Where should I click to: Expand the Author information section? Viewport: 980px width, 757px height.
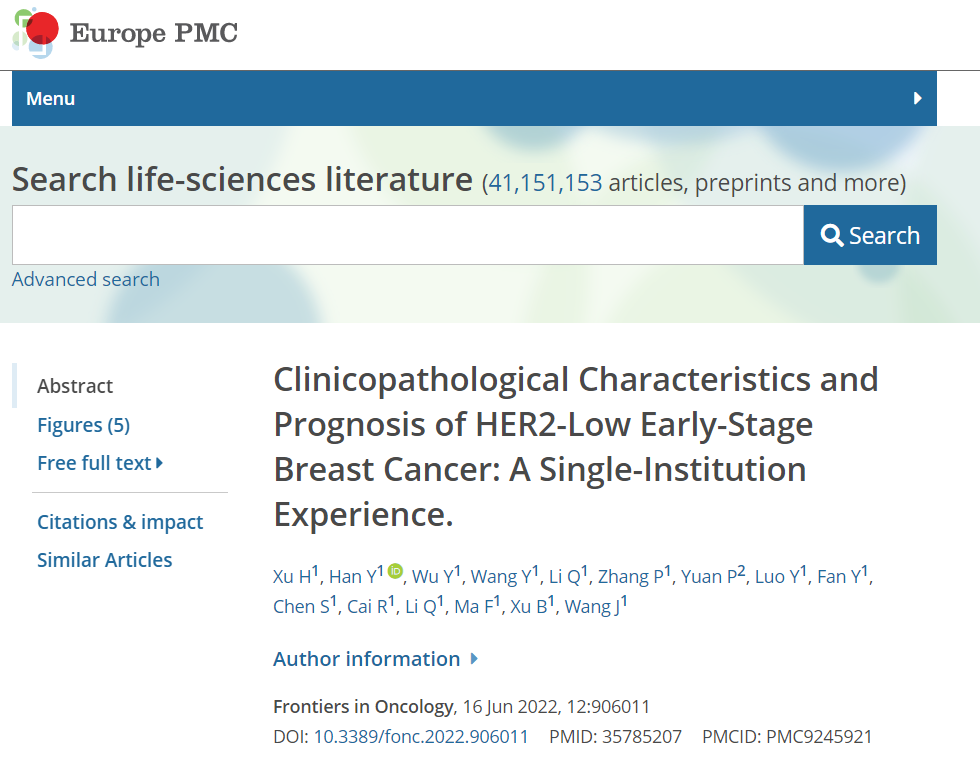376,659
